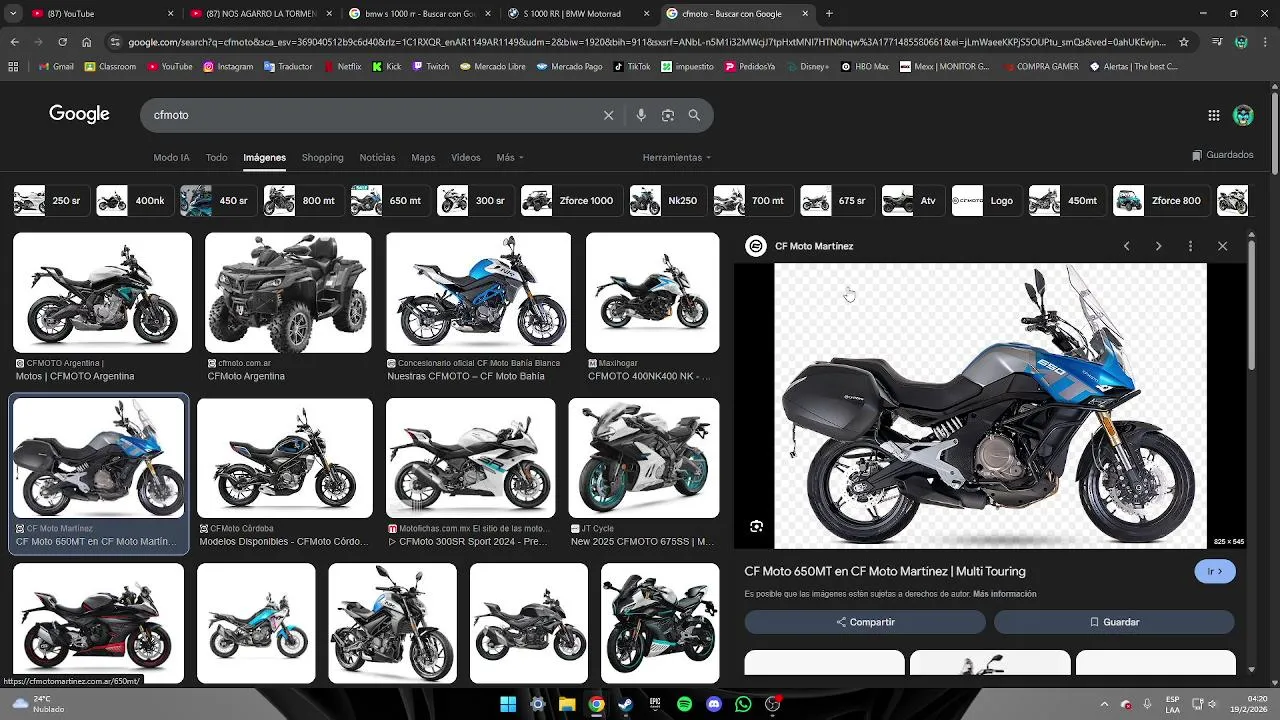Expand the Más dropdown
1280x720 pixels.
click(510, 158)
